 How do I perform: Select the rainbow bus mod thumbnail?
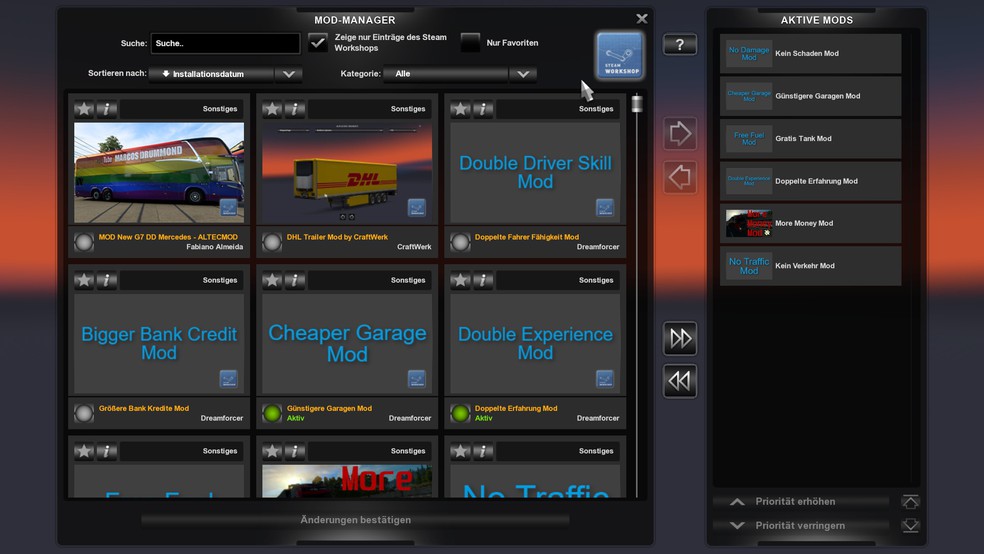159,173
